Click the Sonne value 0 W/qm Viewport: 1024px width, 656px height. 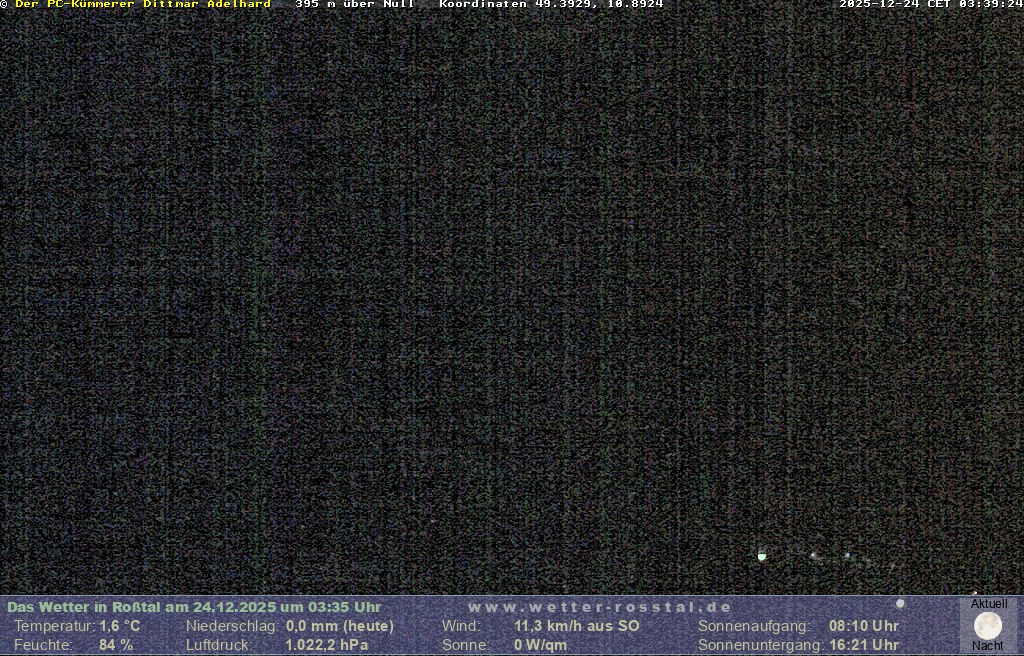point(540,645)
